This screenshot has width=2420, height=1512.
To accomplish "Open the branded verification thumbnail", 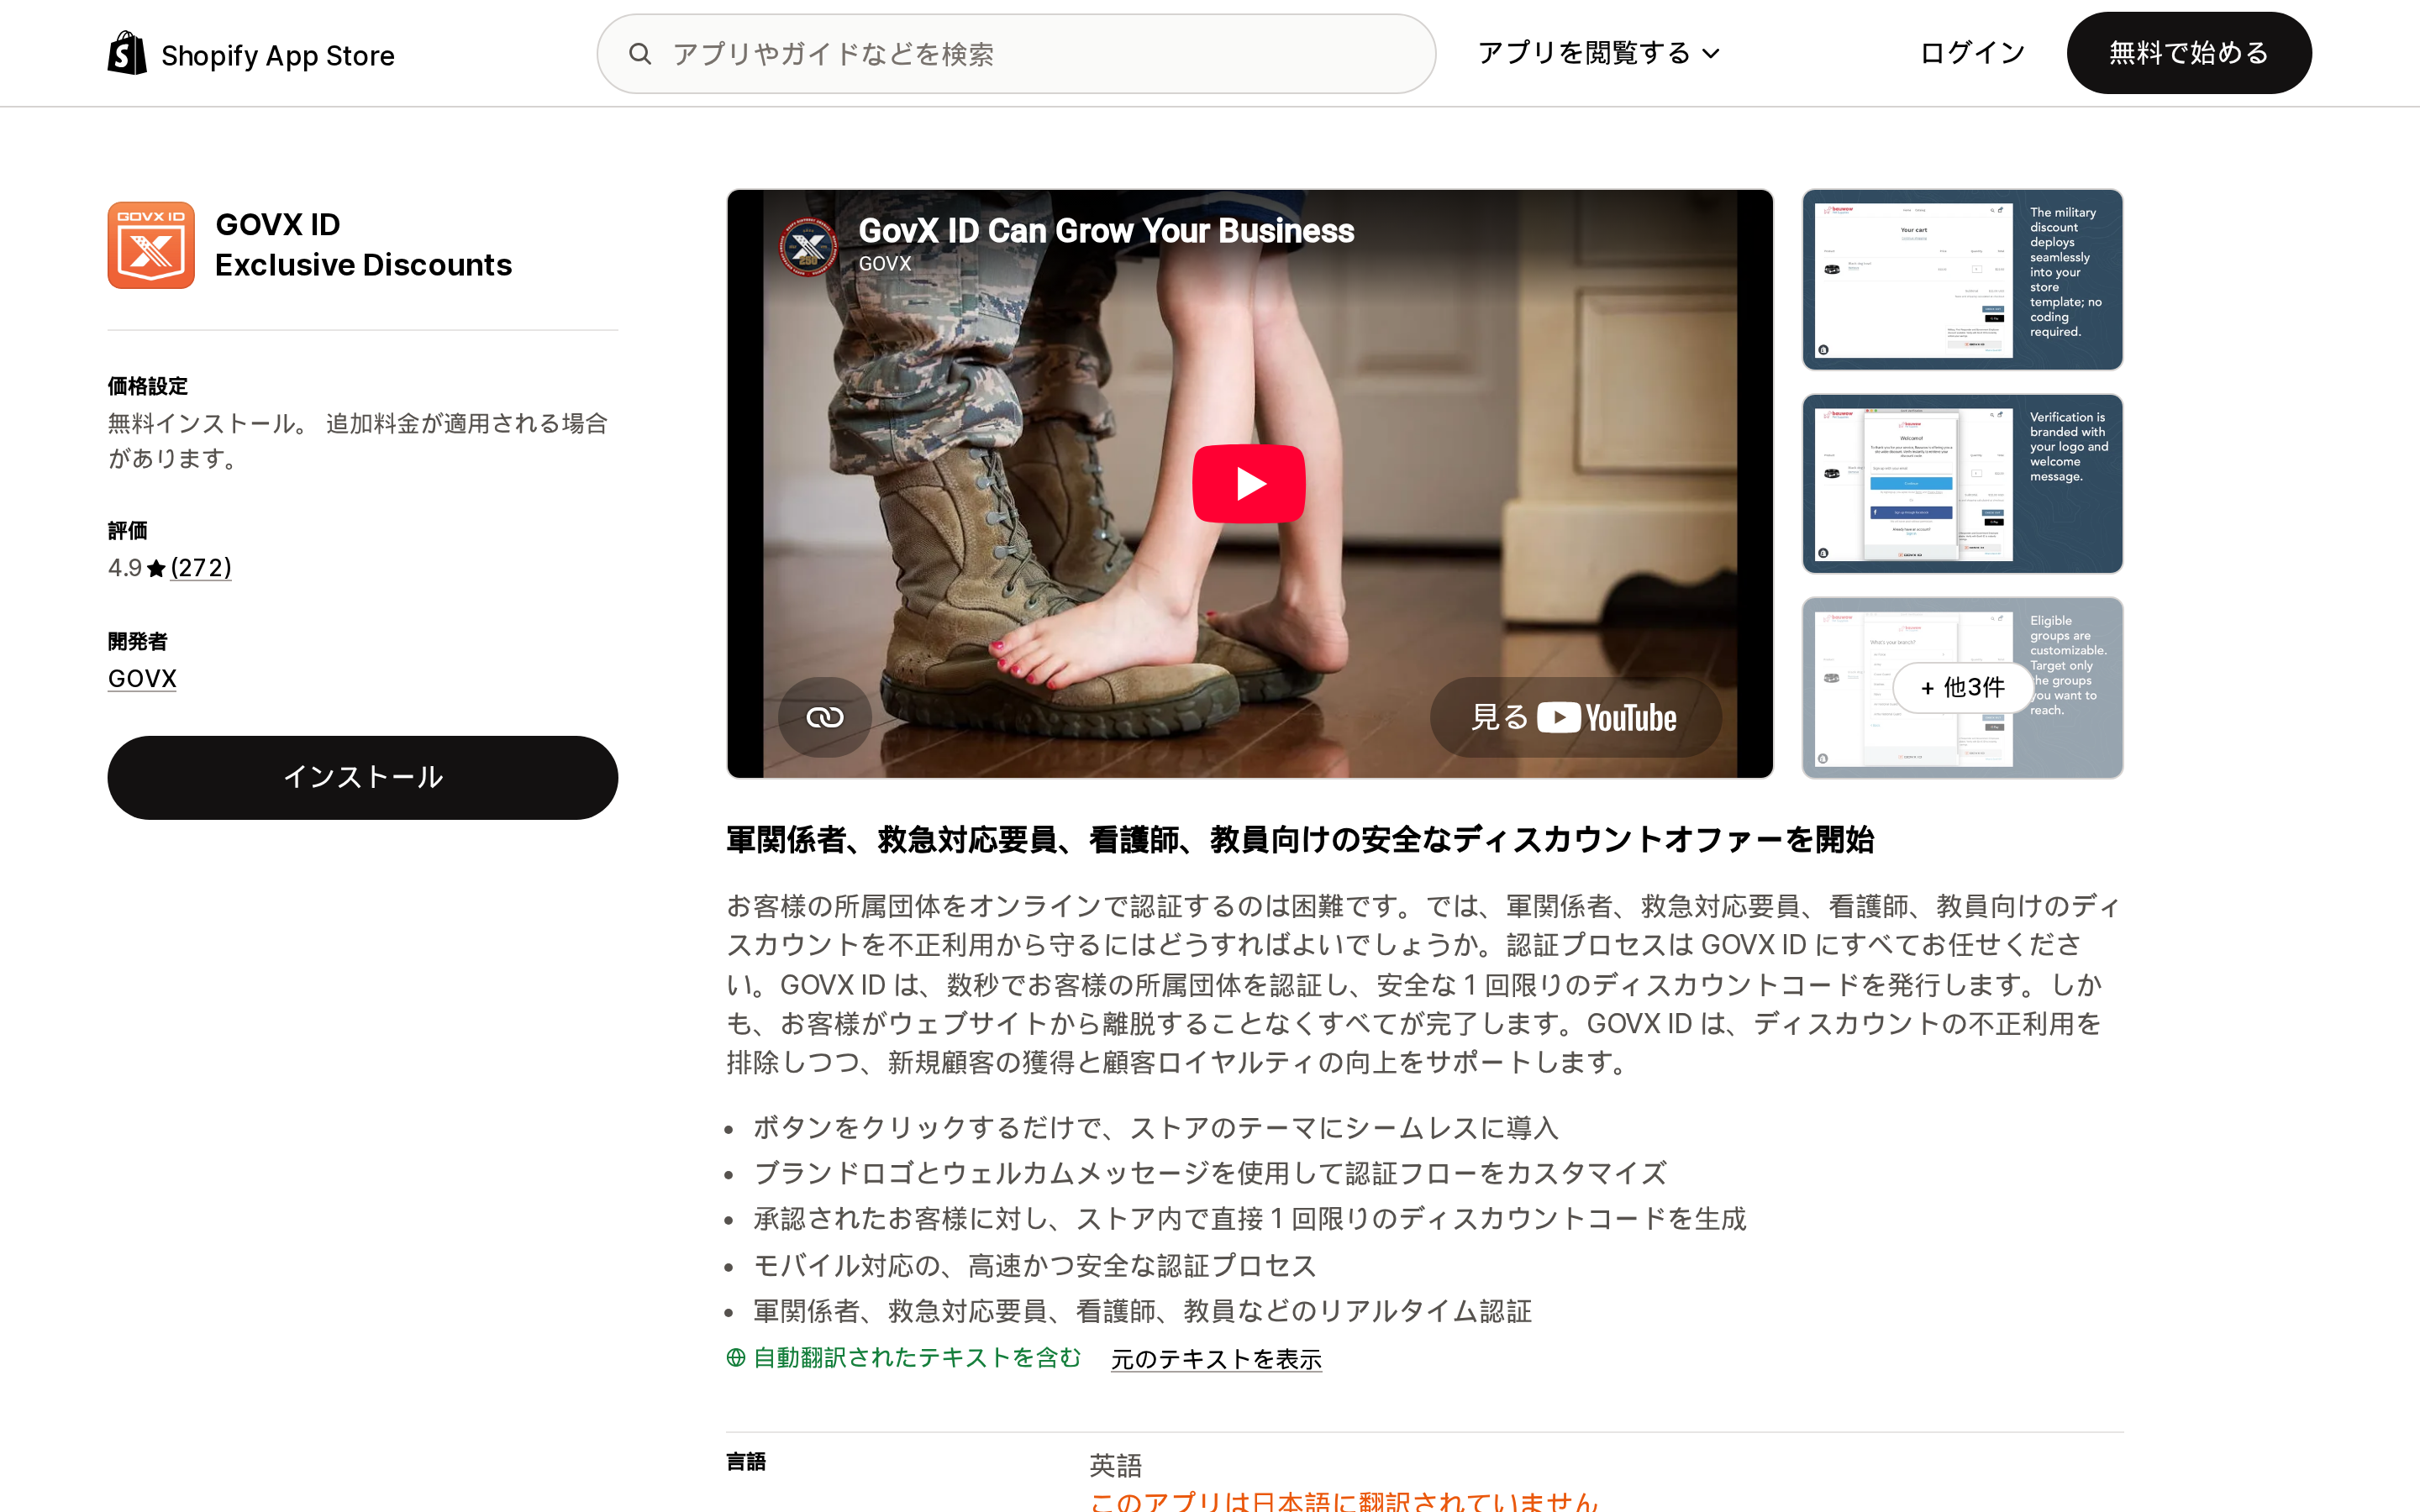I will pos(1962,484).
